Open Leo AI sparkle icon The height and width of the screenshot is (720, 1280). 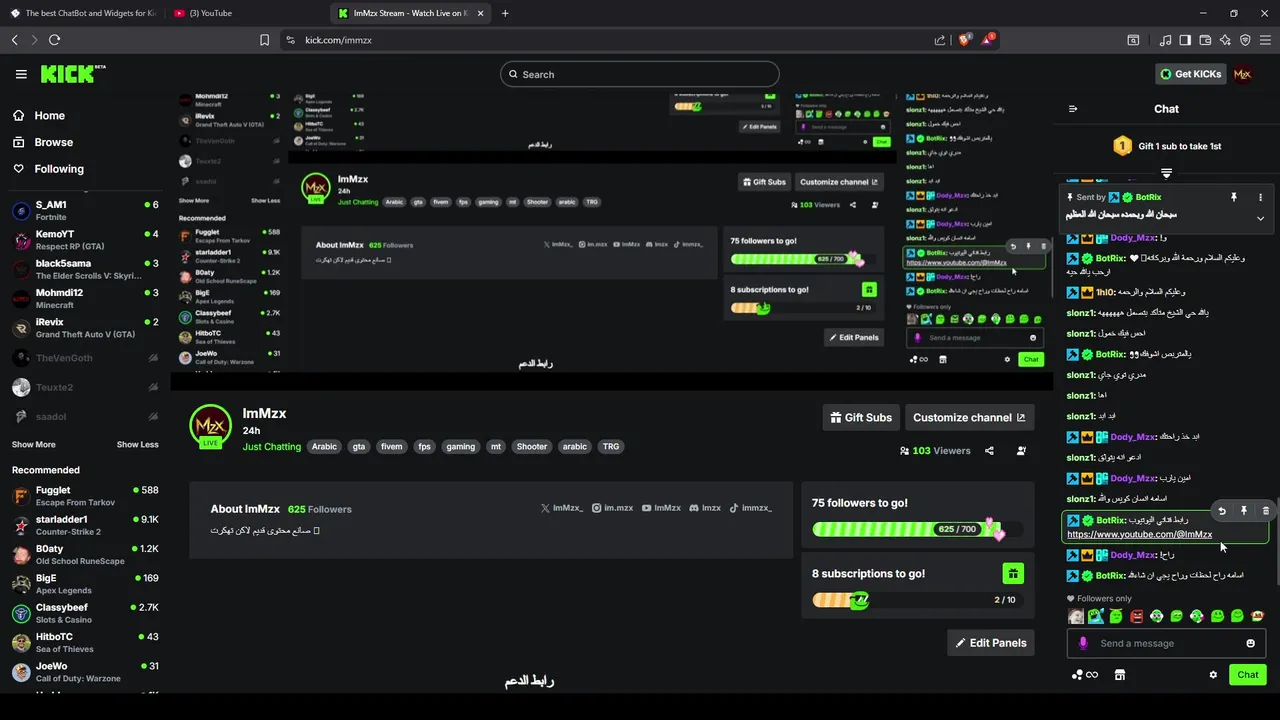(x=1225, y=40)
